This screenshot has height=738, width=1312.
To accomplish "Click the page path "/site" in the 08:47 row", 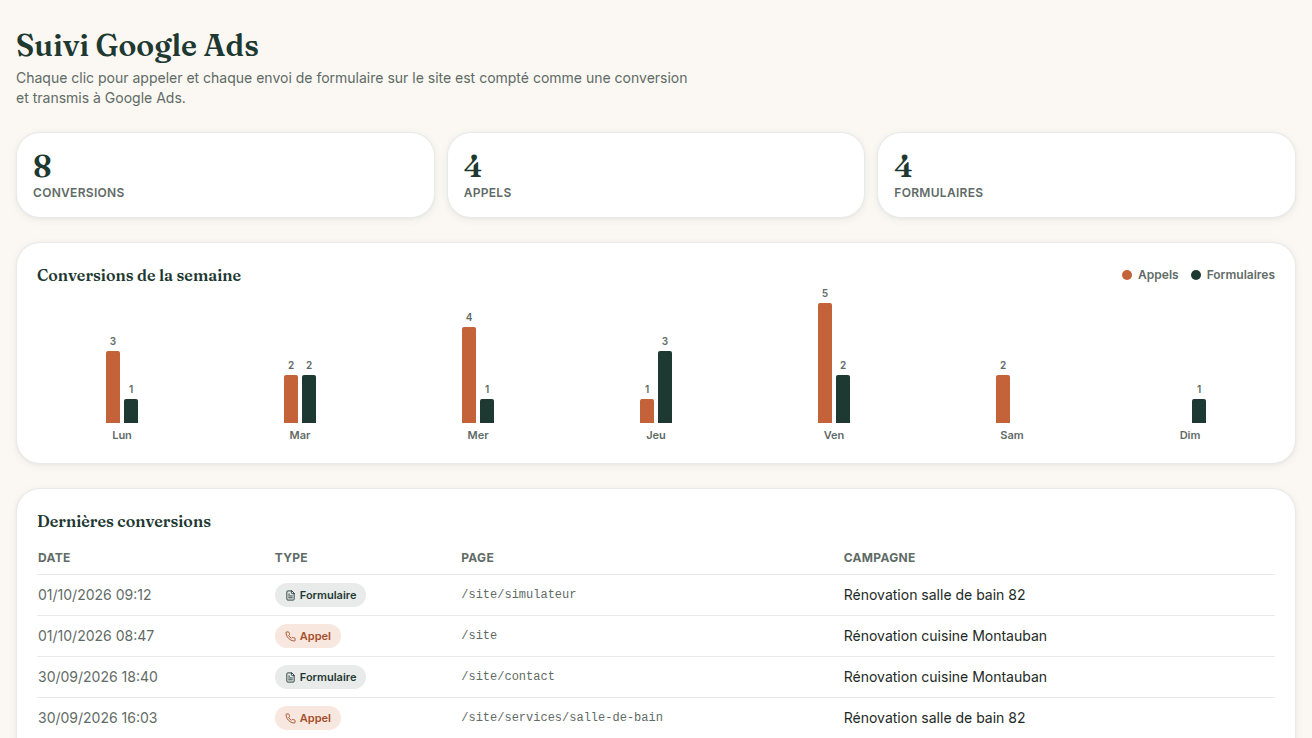I will pyautogui.click(x=479, y=635).
